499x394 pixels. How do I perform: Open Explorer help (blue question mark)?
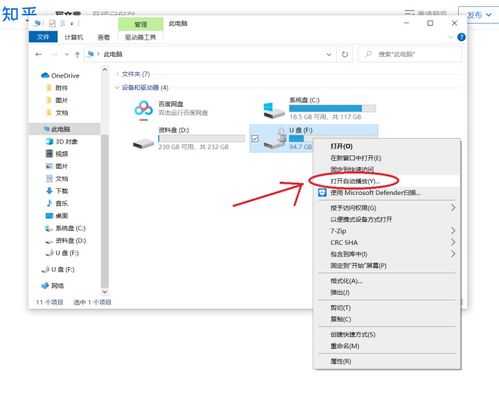click(461, 37)
